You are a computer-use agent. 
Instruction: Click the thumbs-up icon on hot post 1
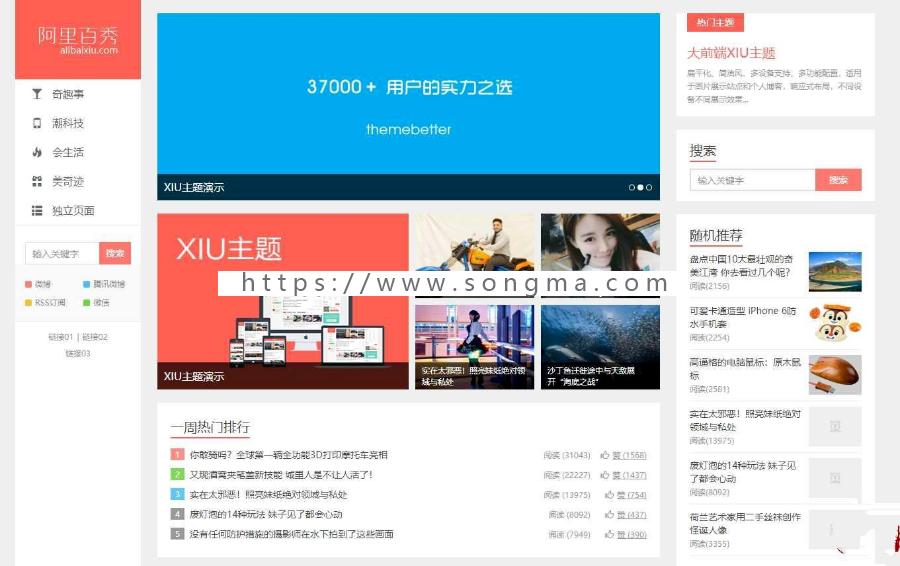pyautogui.click(x=604, y=455)
